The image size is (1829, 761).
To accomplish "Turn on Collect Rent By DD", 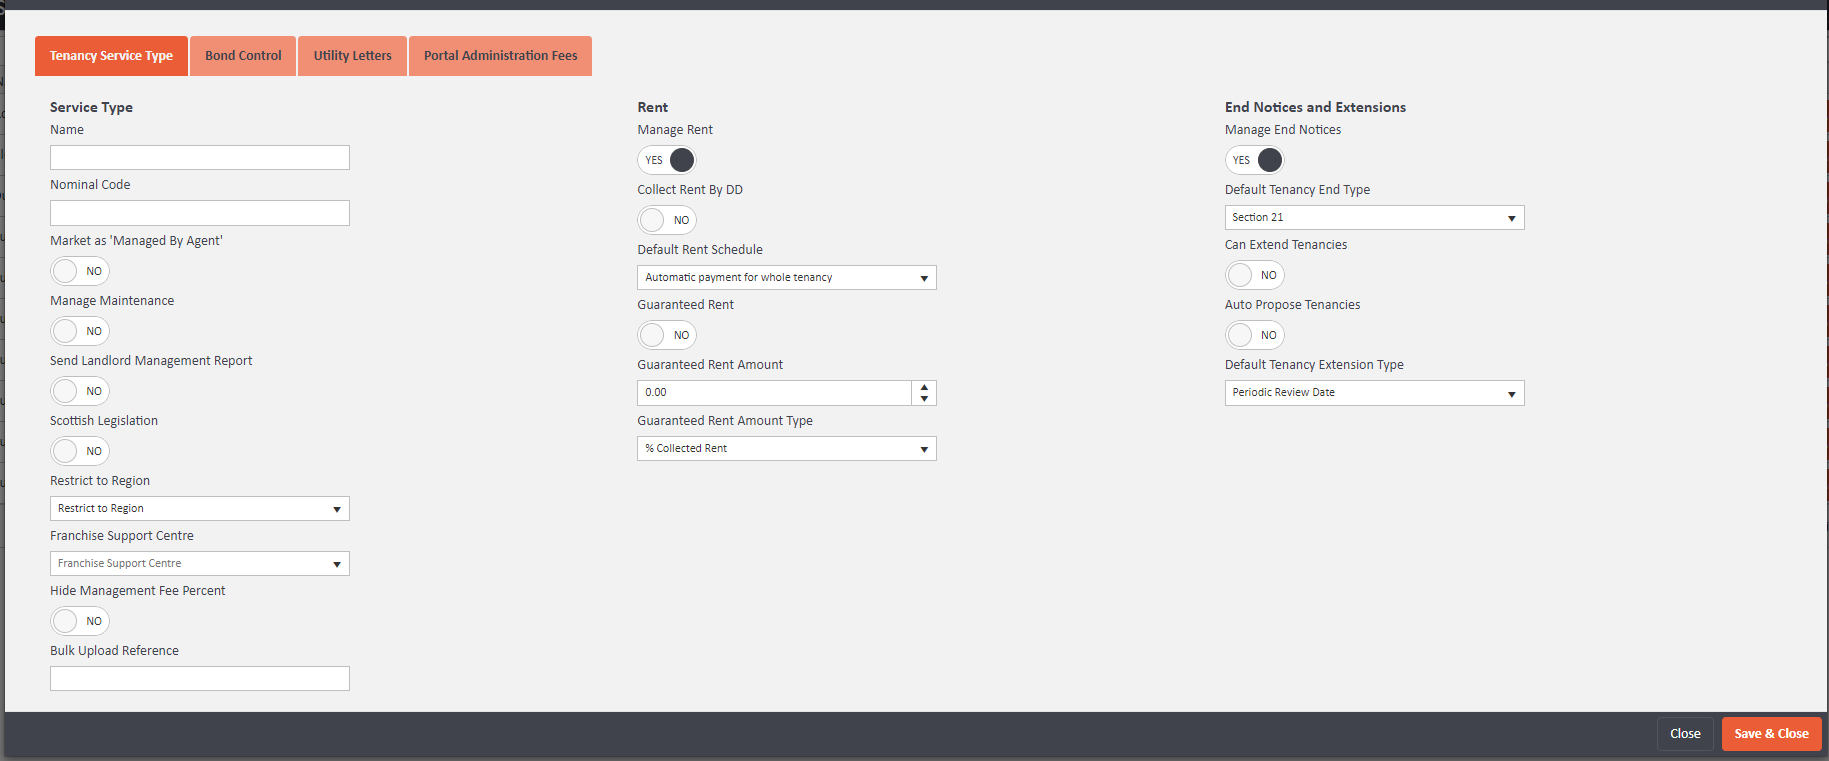I will point(667,220).
